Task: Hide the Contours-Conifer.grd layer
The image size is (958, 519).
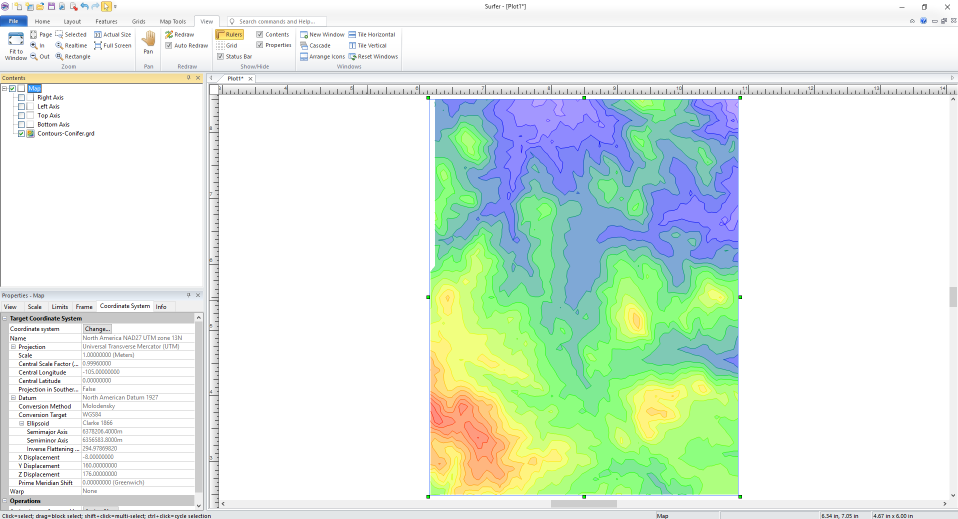Action: click(21, 133)
